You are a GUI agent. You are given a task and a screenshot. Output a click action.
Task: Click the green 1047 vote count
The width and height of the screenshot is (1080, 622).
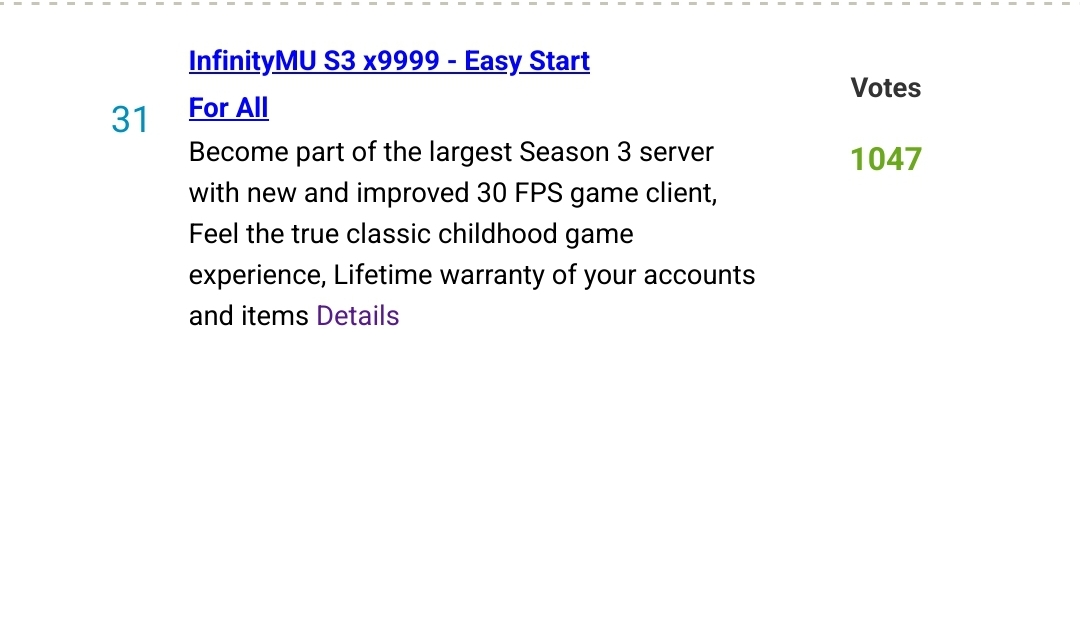[x=886, y=159]
